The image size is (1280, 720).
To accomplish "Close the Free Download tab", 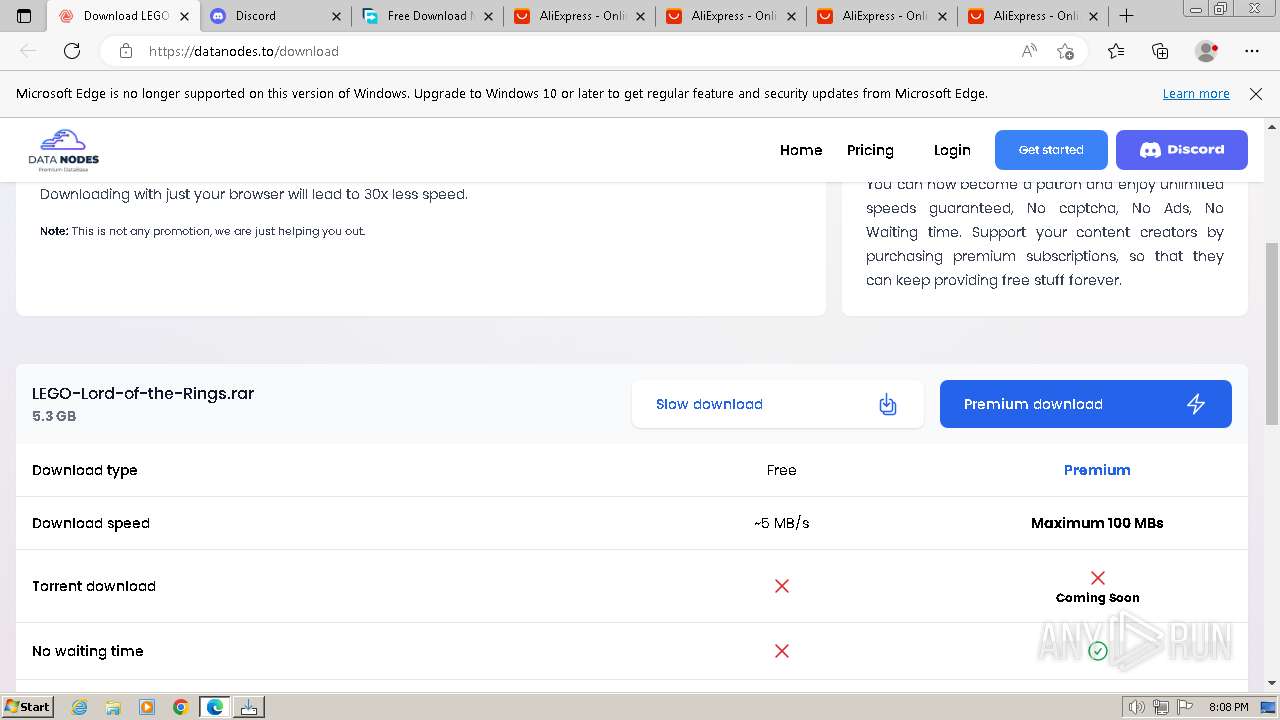I will coord(487,16).
